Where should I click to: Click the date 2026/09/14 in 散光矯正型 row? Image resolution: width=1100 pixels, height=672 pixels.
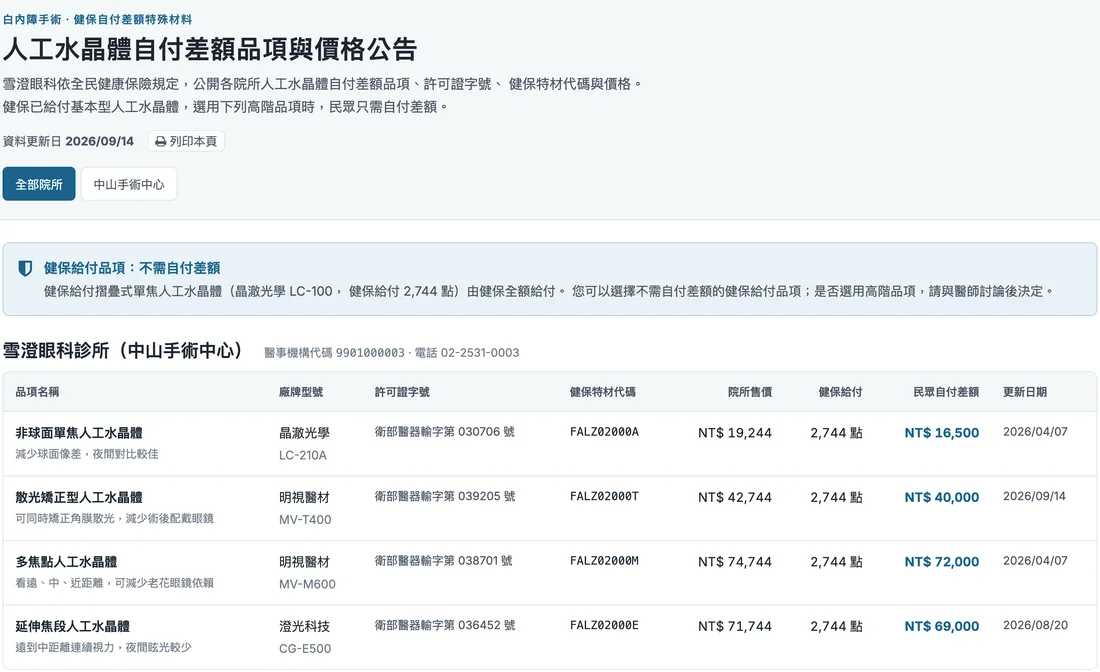(1034, 496)
